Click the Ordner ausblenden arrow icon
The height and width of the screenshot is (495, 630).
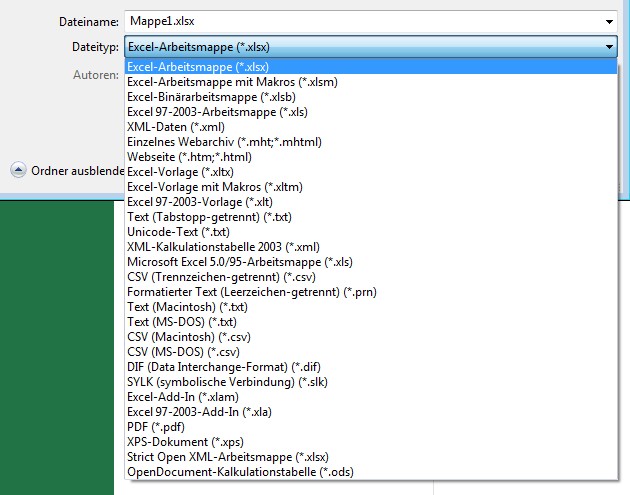18,170
